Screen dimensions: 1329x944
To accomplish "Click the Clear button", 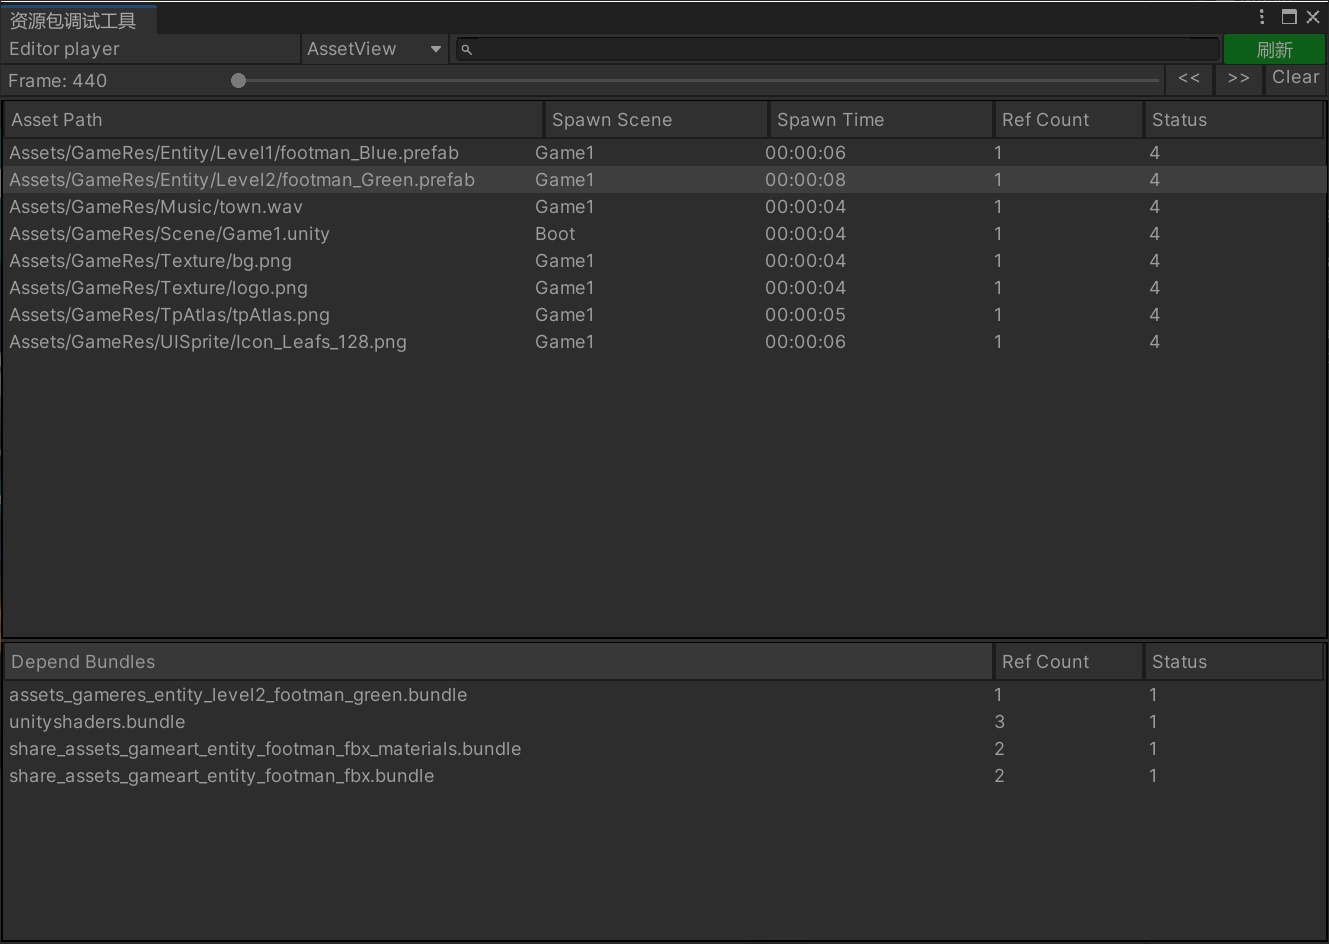I will click(x=1296, y=78).
